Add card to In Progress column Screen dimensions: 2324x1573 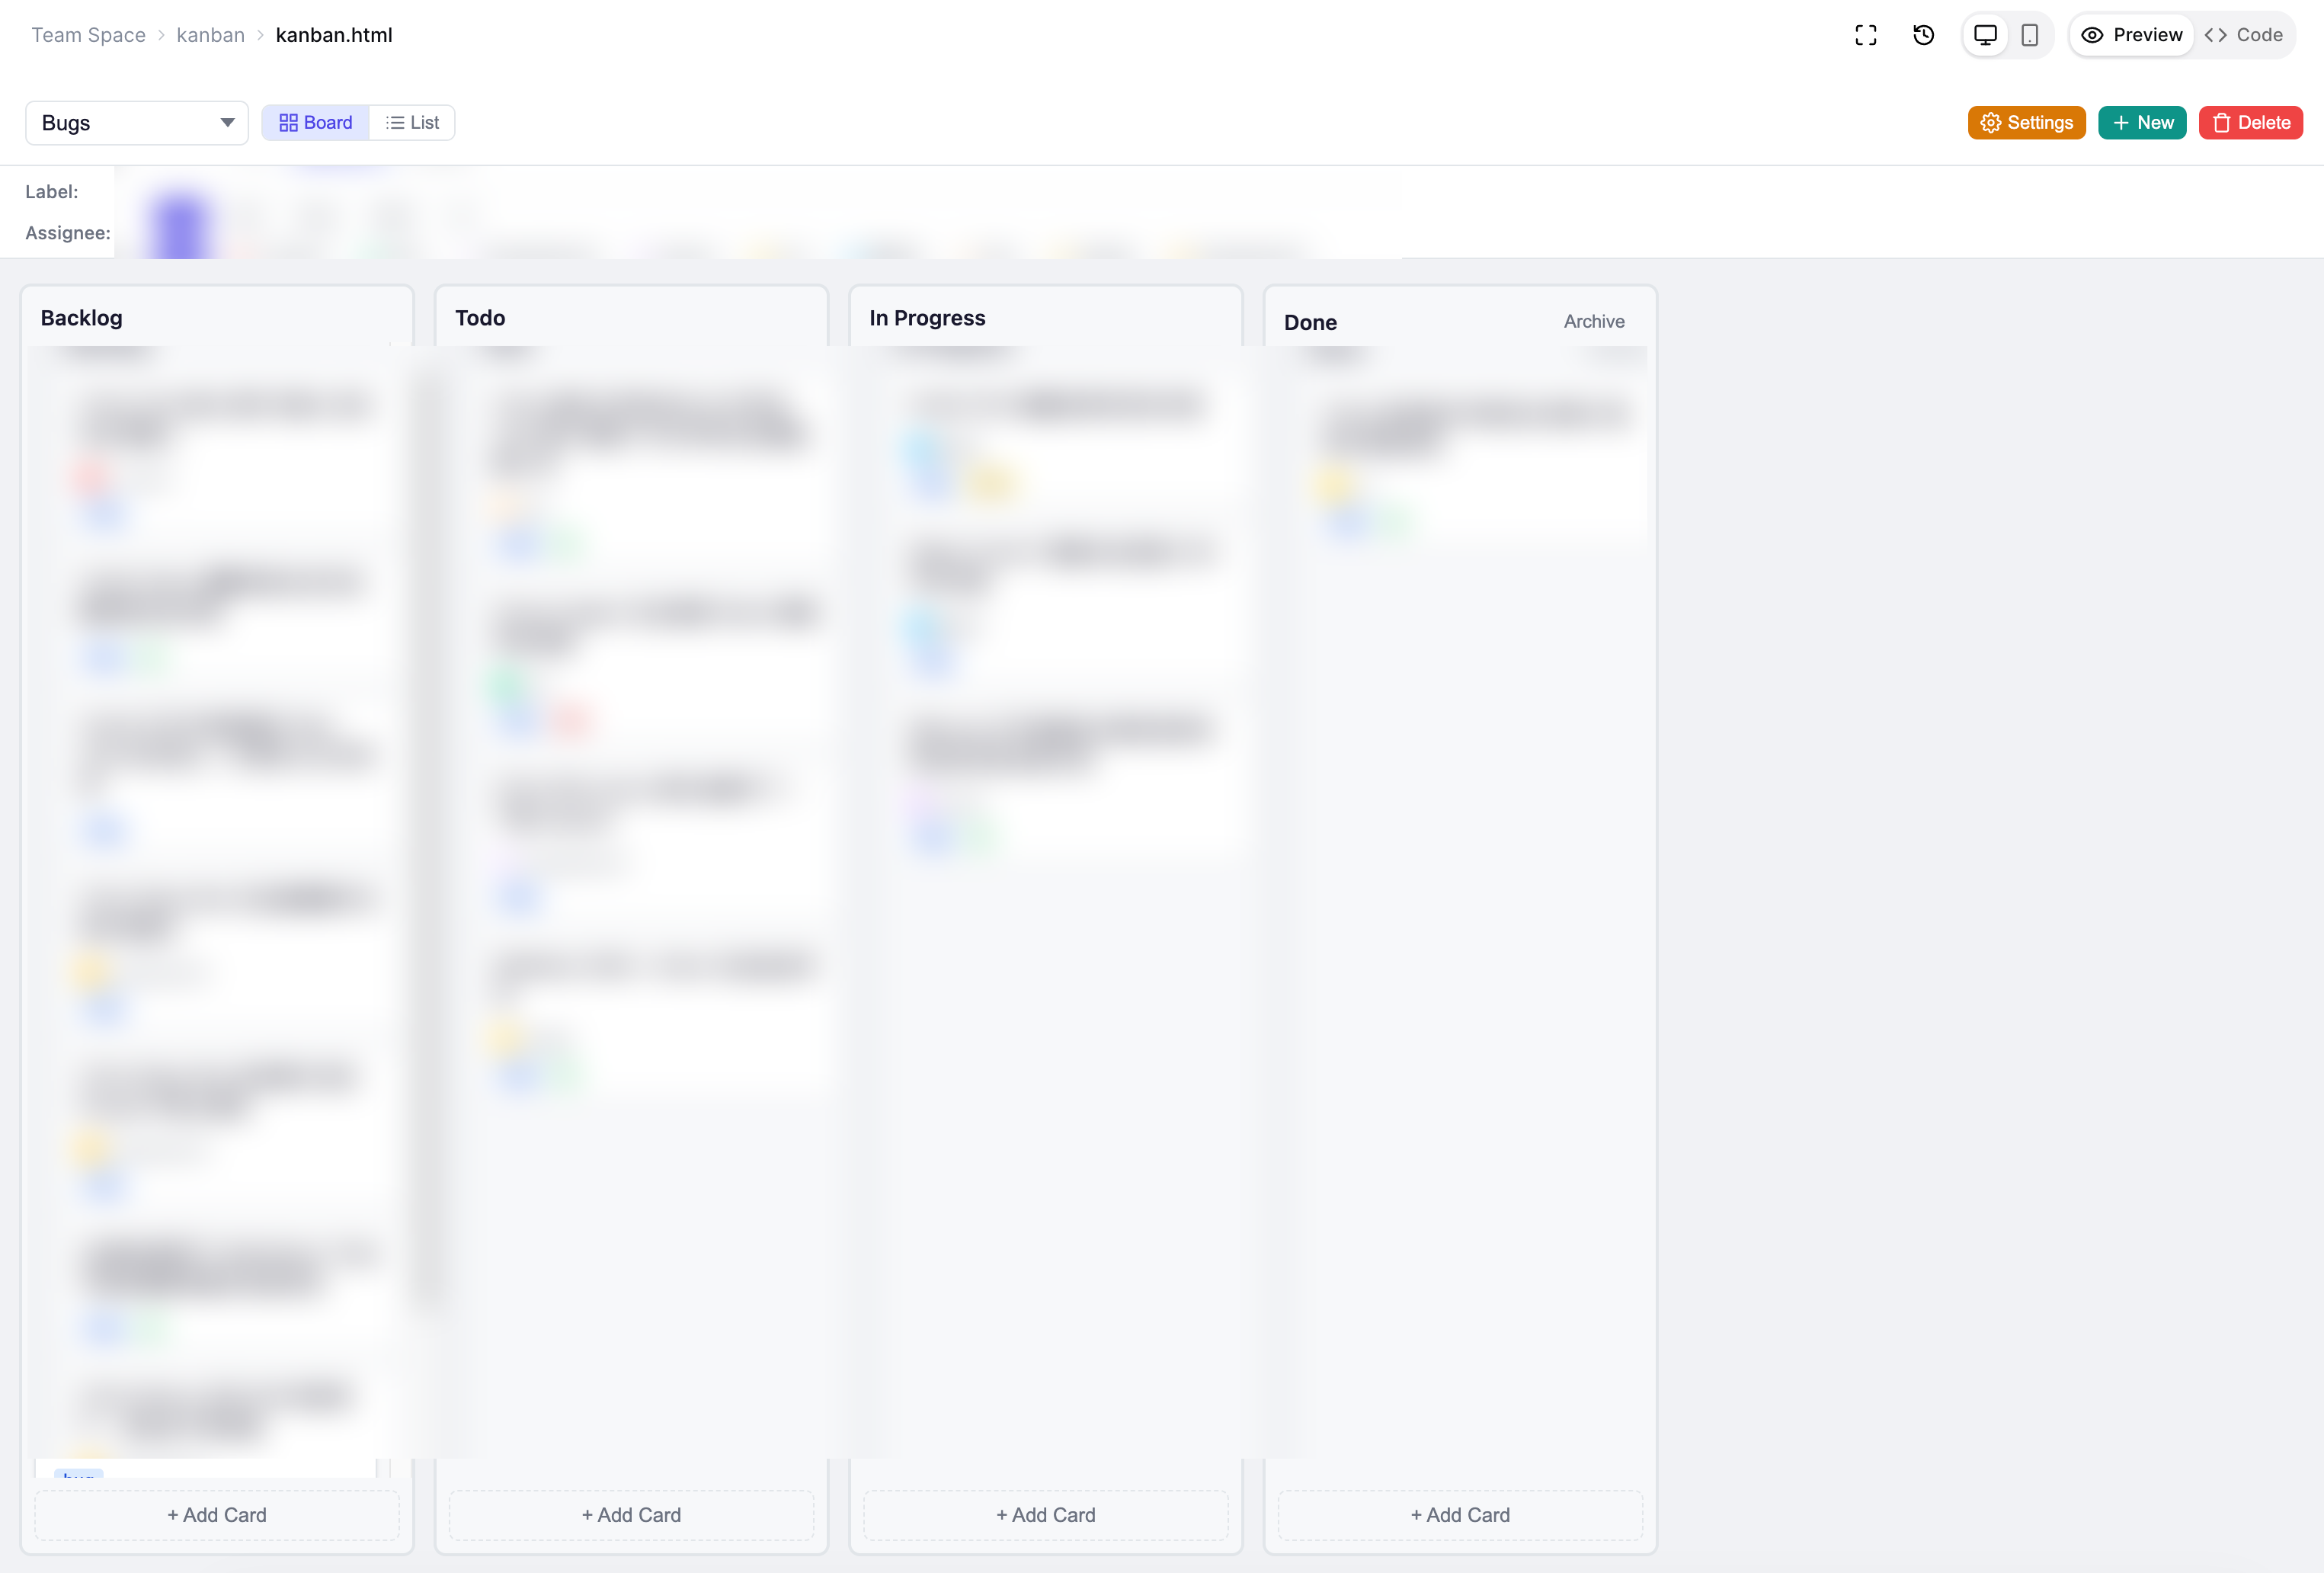pyautogui.click(x=1045, y=1514)
